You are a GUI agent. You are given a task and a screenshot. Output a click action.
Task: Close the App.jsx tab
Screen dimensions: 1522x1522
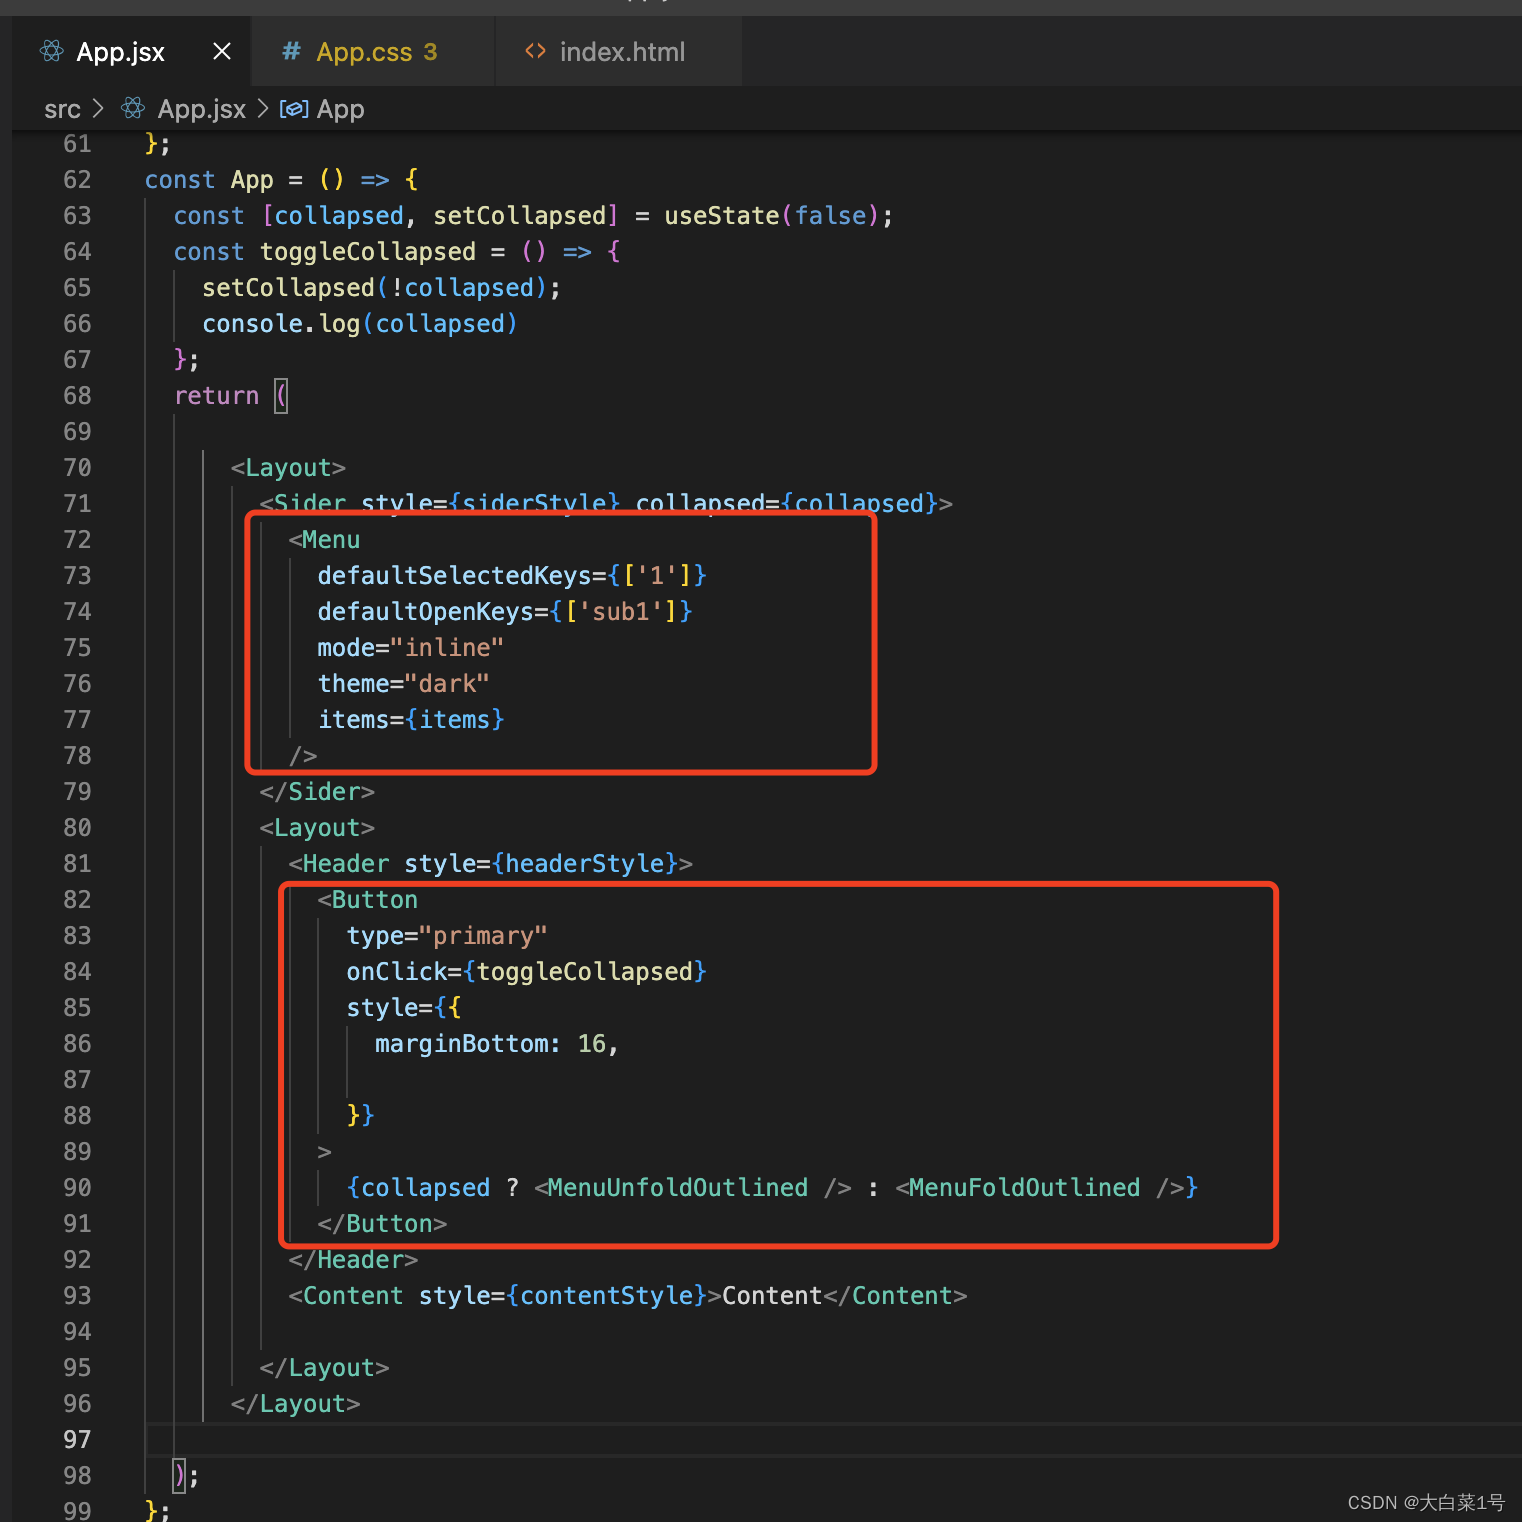point(222,51)
